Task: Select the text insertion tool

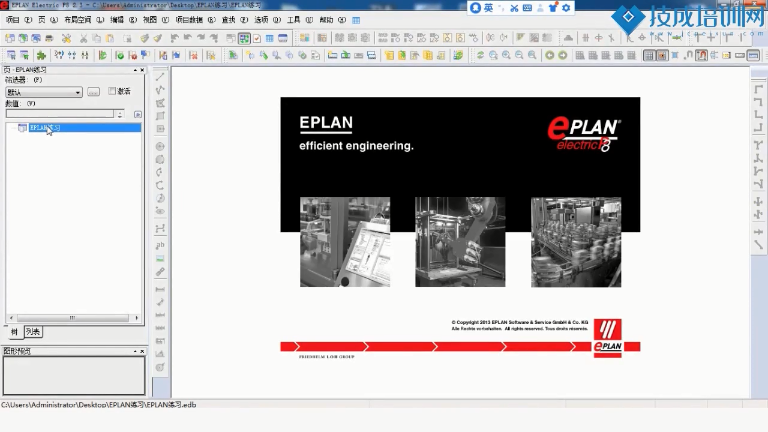Action: [160, 245]
